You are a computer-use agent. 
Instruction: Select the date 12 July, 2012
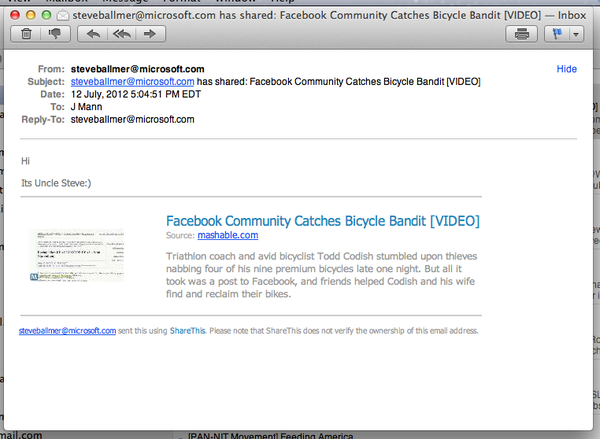point(99,94)
